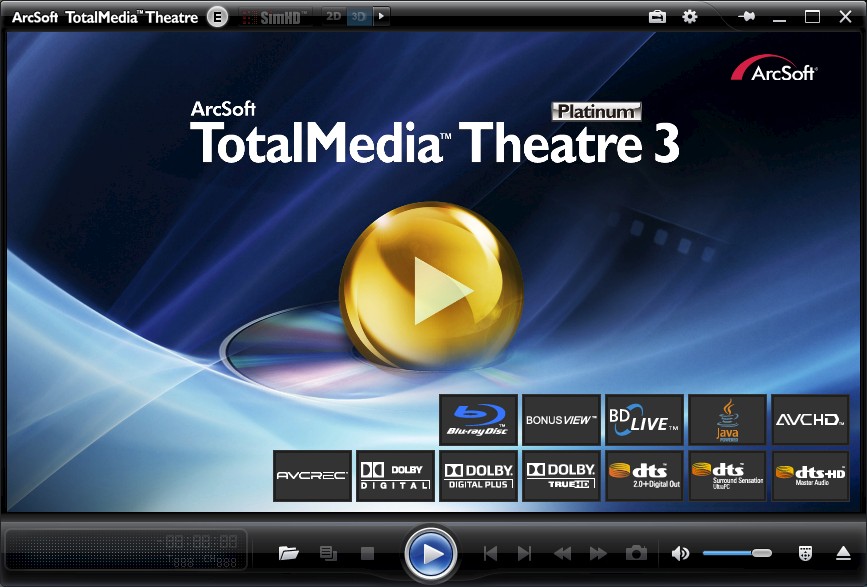
Task: Click the Dolby Digital Plus badge
Action: (478, 476)
